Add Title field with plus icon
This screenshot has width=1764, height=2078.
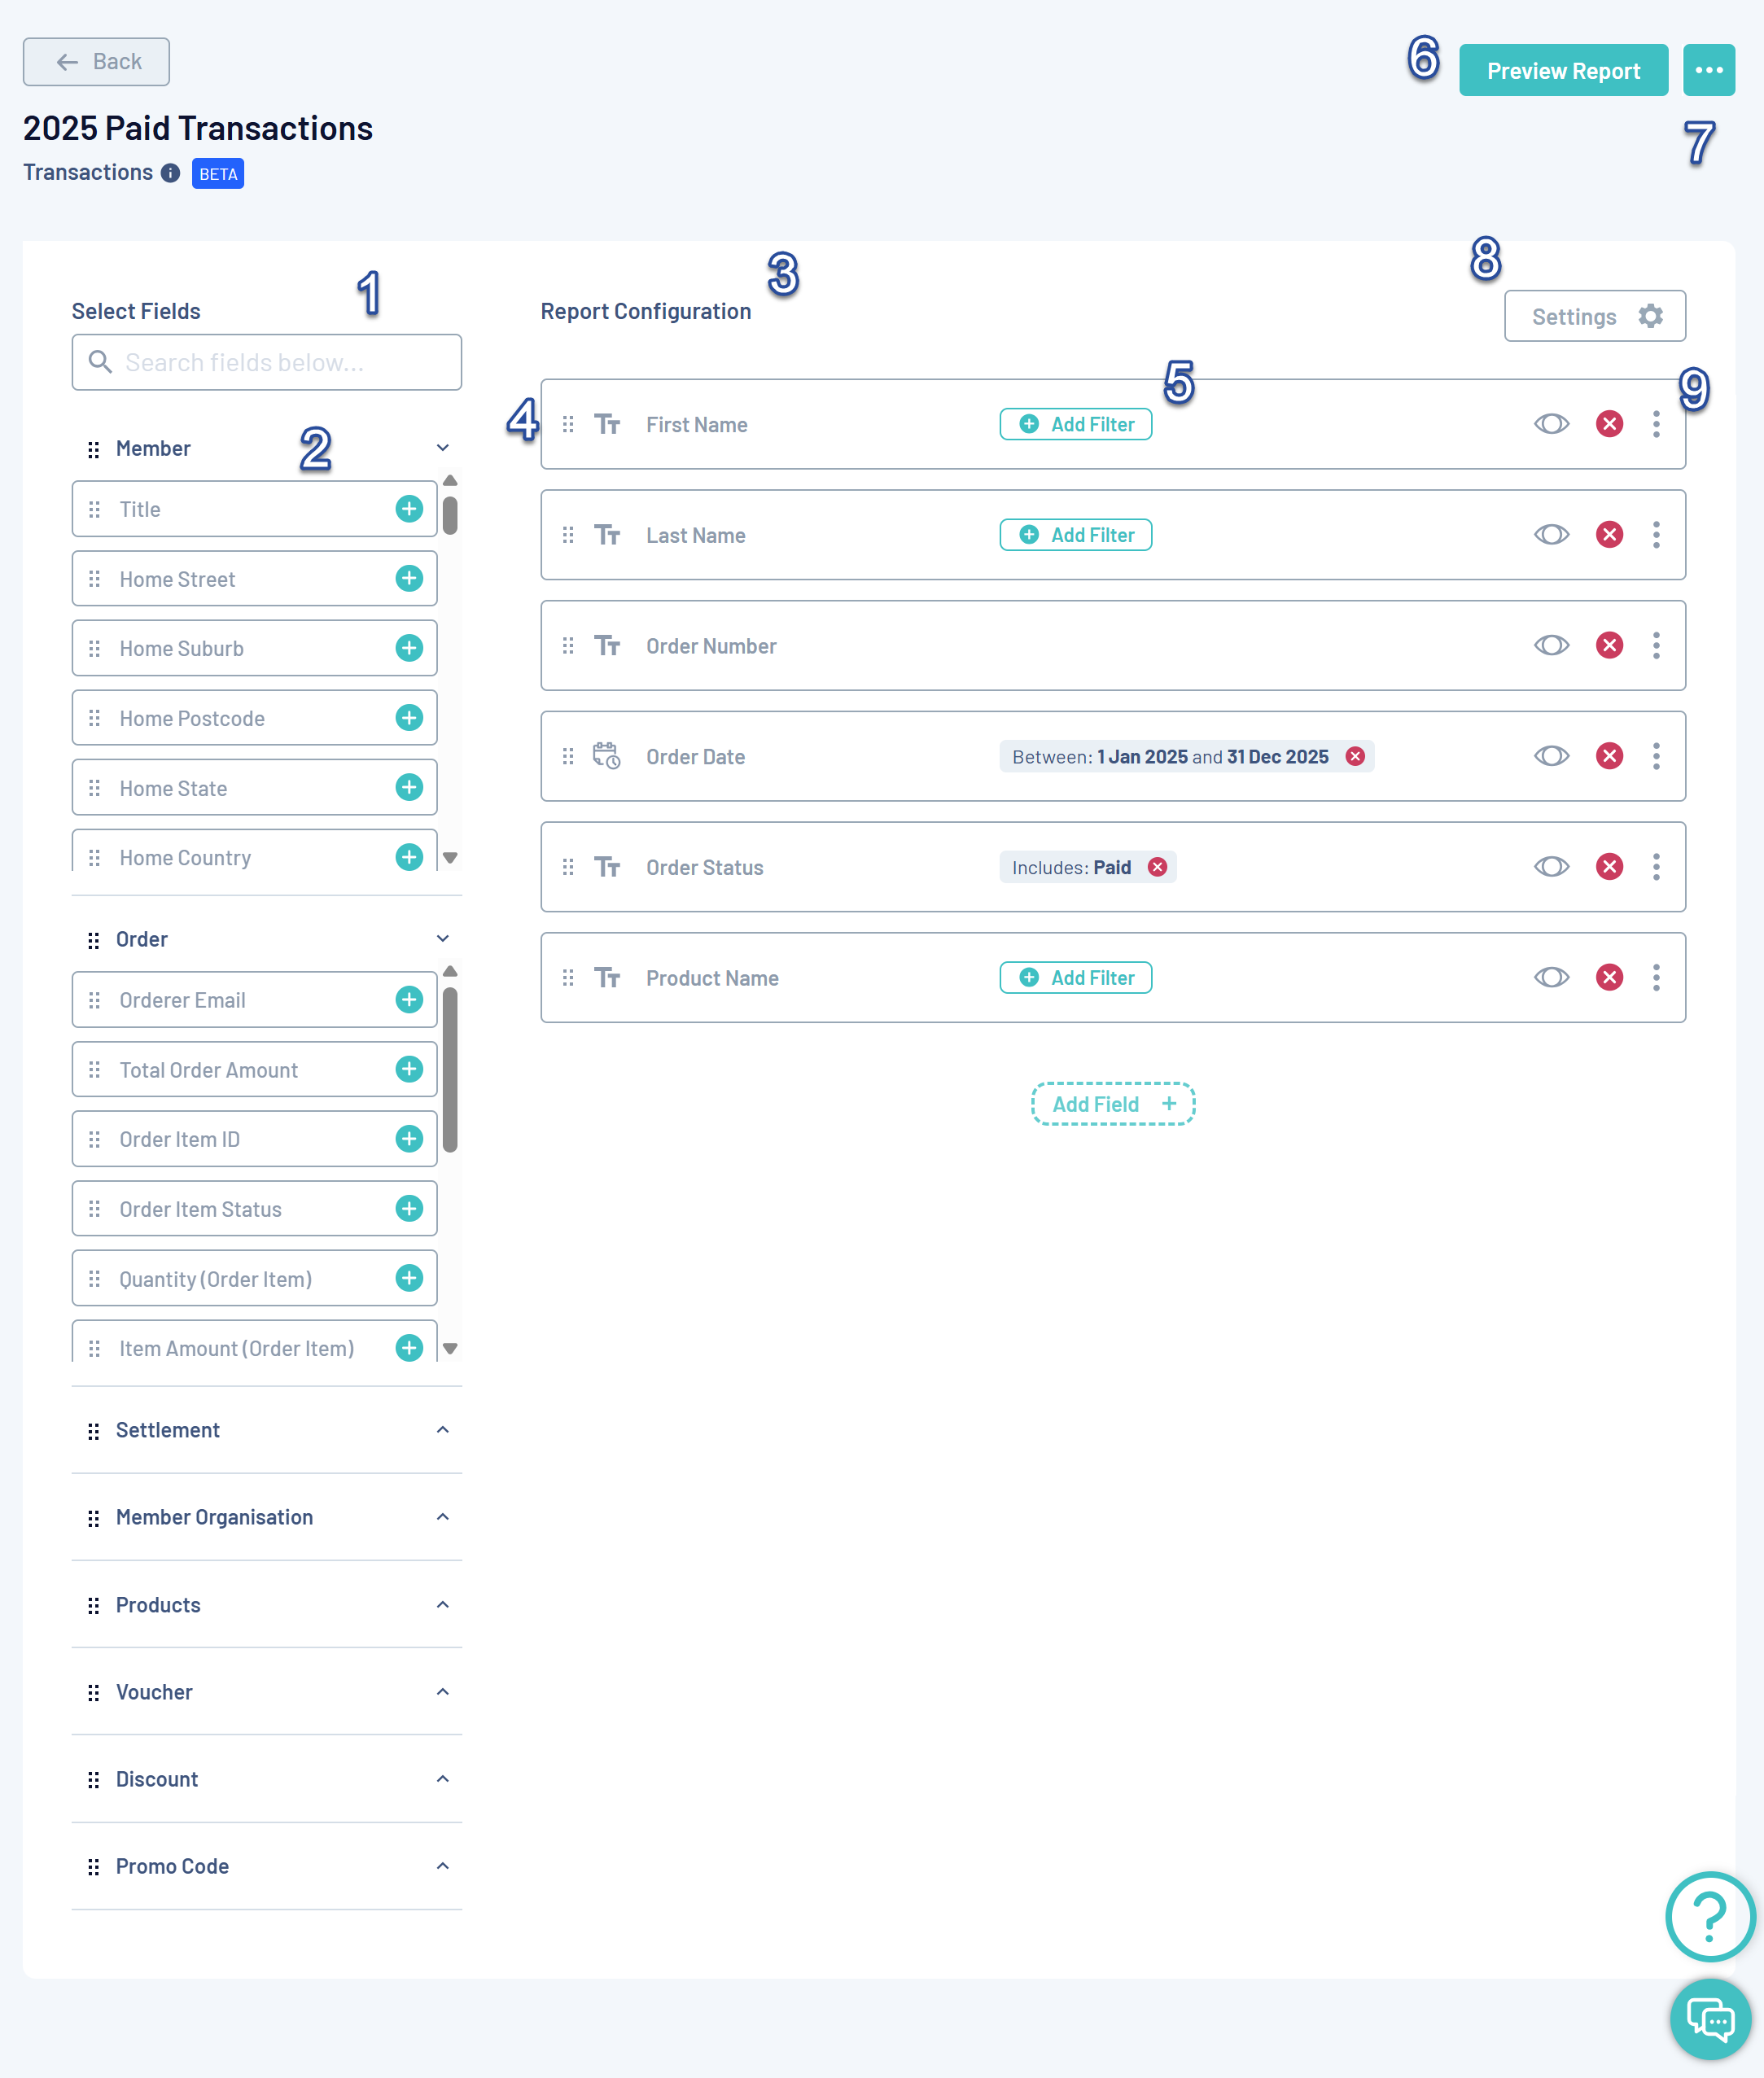(x=409, y=509)
